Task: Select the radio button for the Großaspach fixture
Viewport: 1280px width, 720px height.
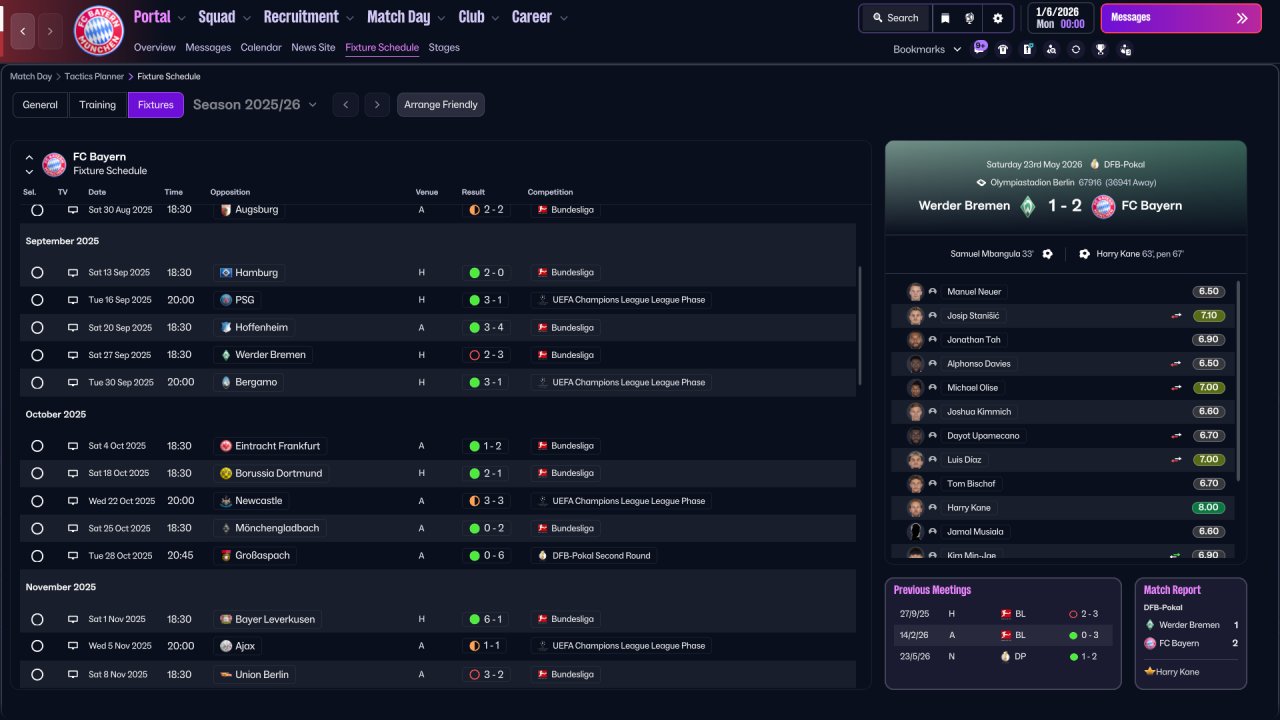Action: (37, 556)
